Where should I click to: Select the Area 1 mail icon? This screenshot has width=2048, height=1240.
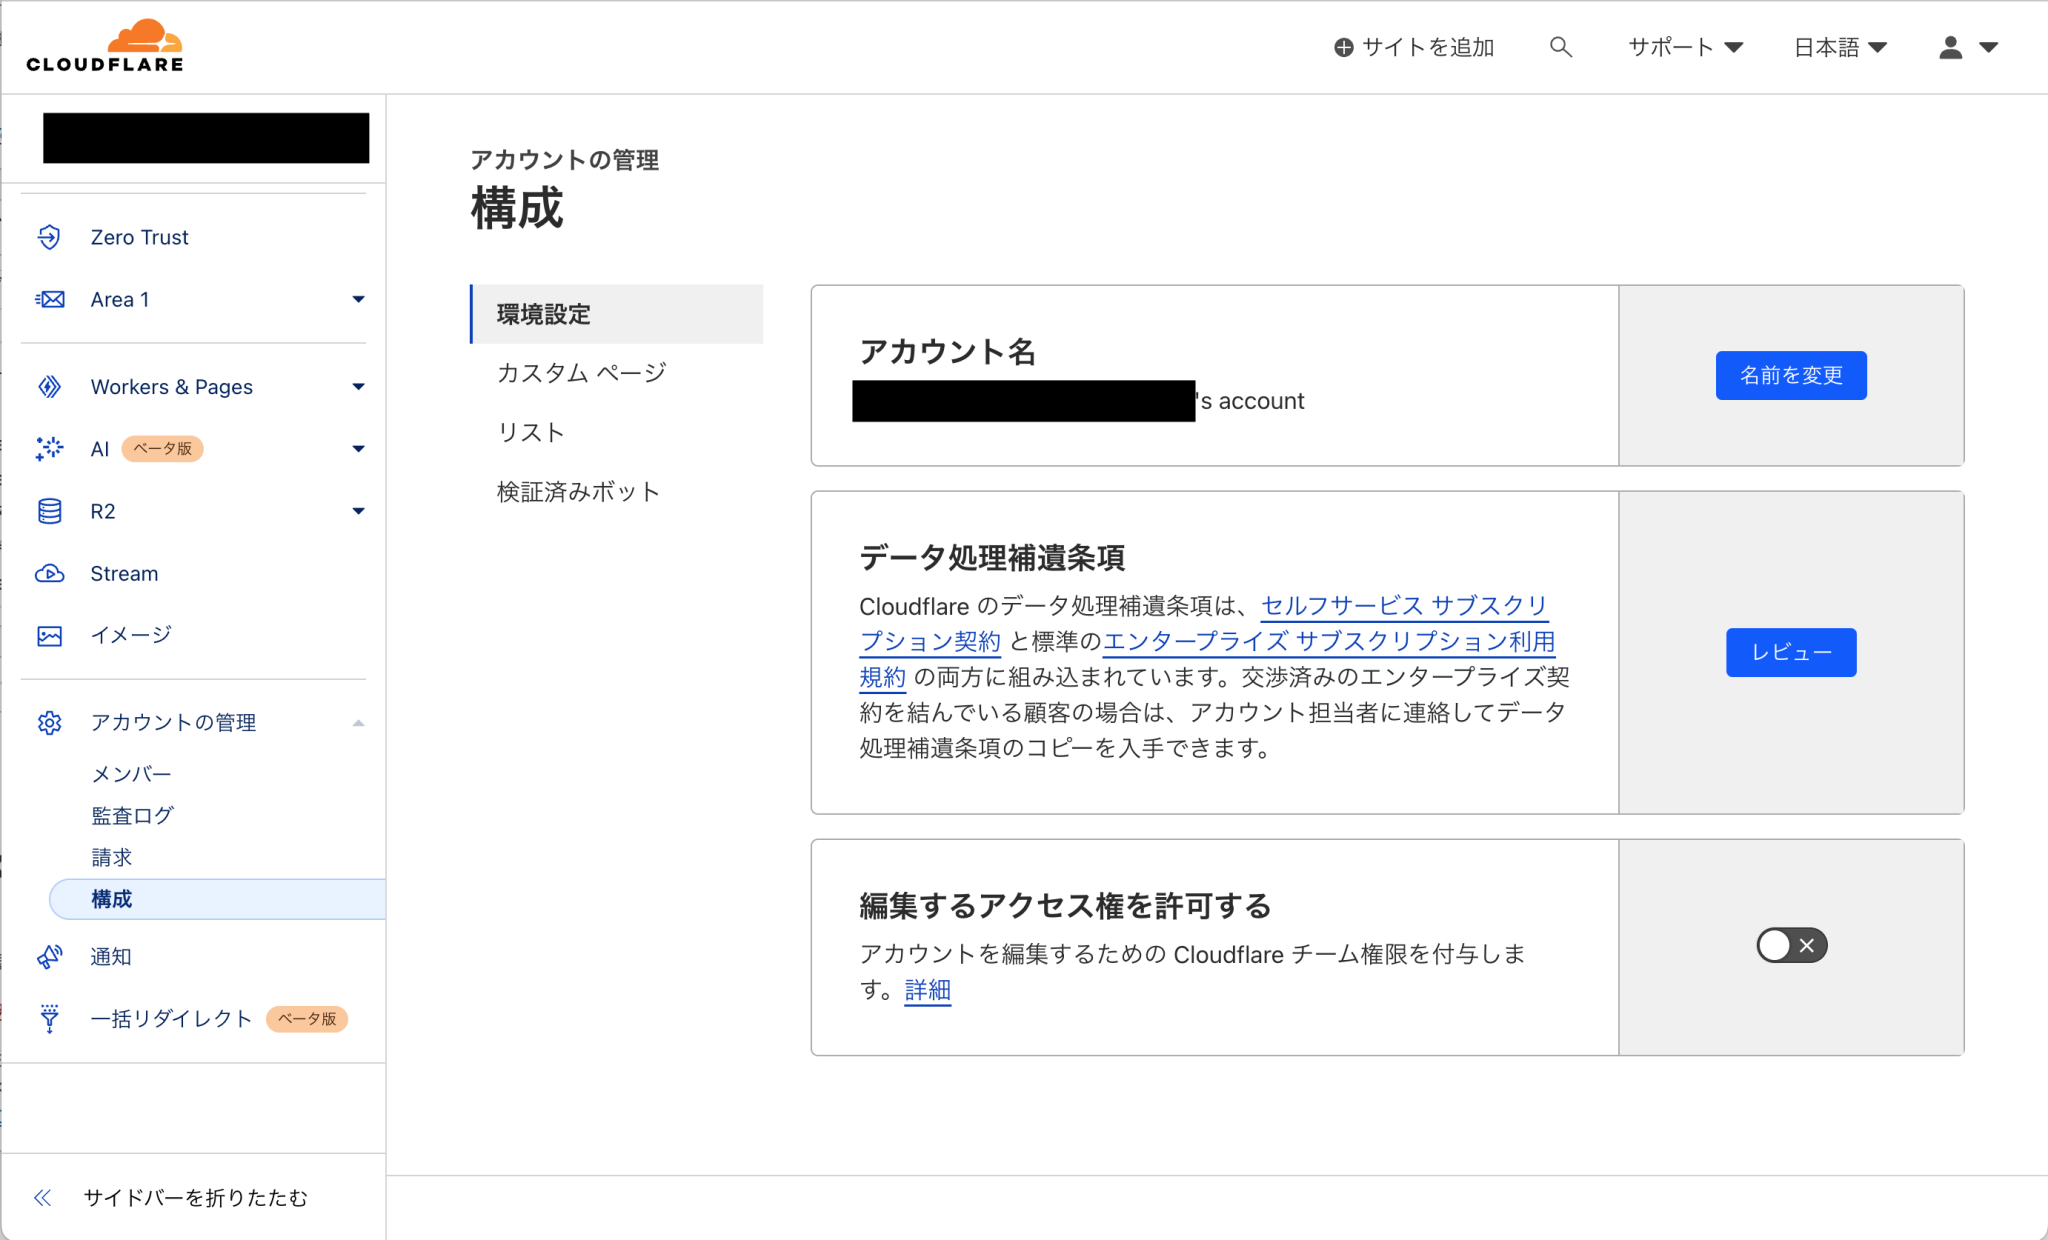[49, 299]
